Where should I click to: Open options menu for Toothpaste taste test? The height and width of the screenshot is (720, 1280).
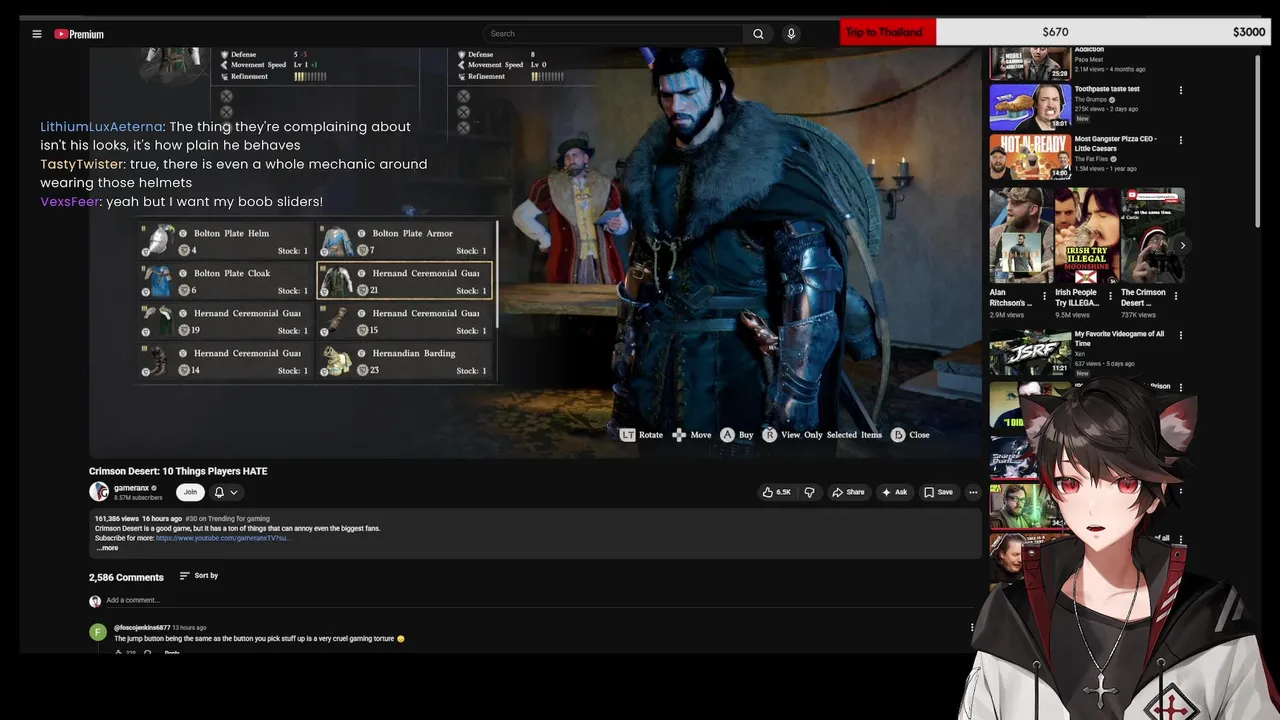click(x=1180, y=90)
